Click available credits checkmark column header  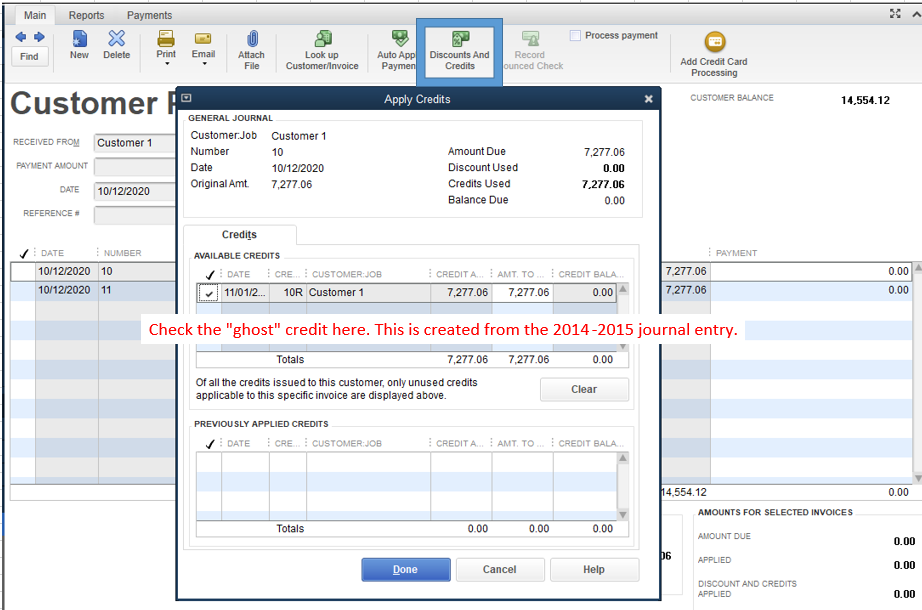[209, 274]
